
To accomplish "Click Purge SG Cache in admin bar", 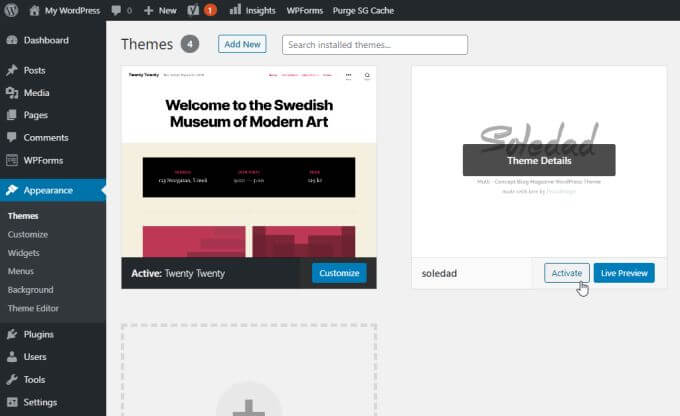I will [x=363, y=10].
